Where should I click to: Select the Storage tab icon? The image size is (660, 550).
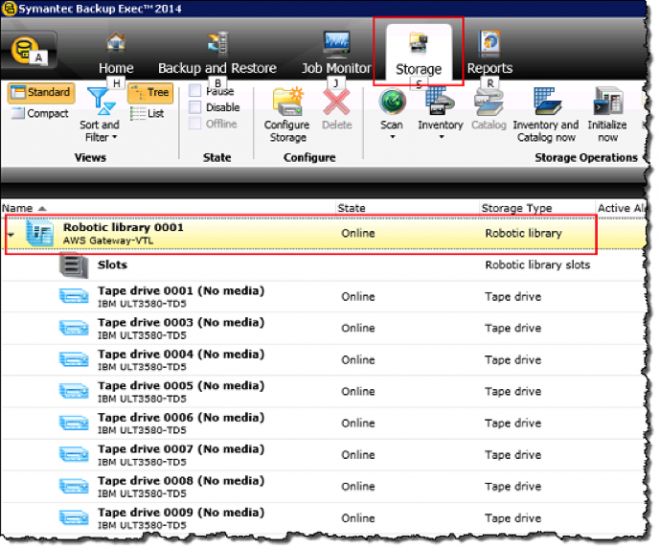coord(418,43)
